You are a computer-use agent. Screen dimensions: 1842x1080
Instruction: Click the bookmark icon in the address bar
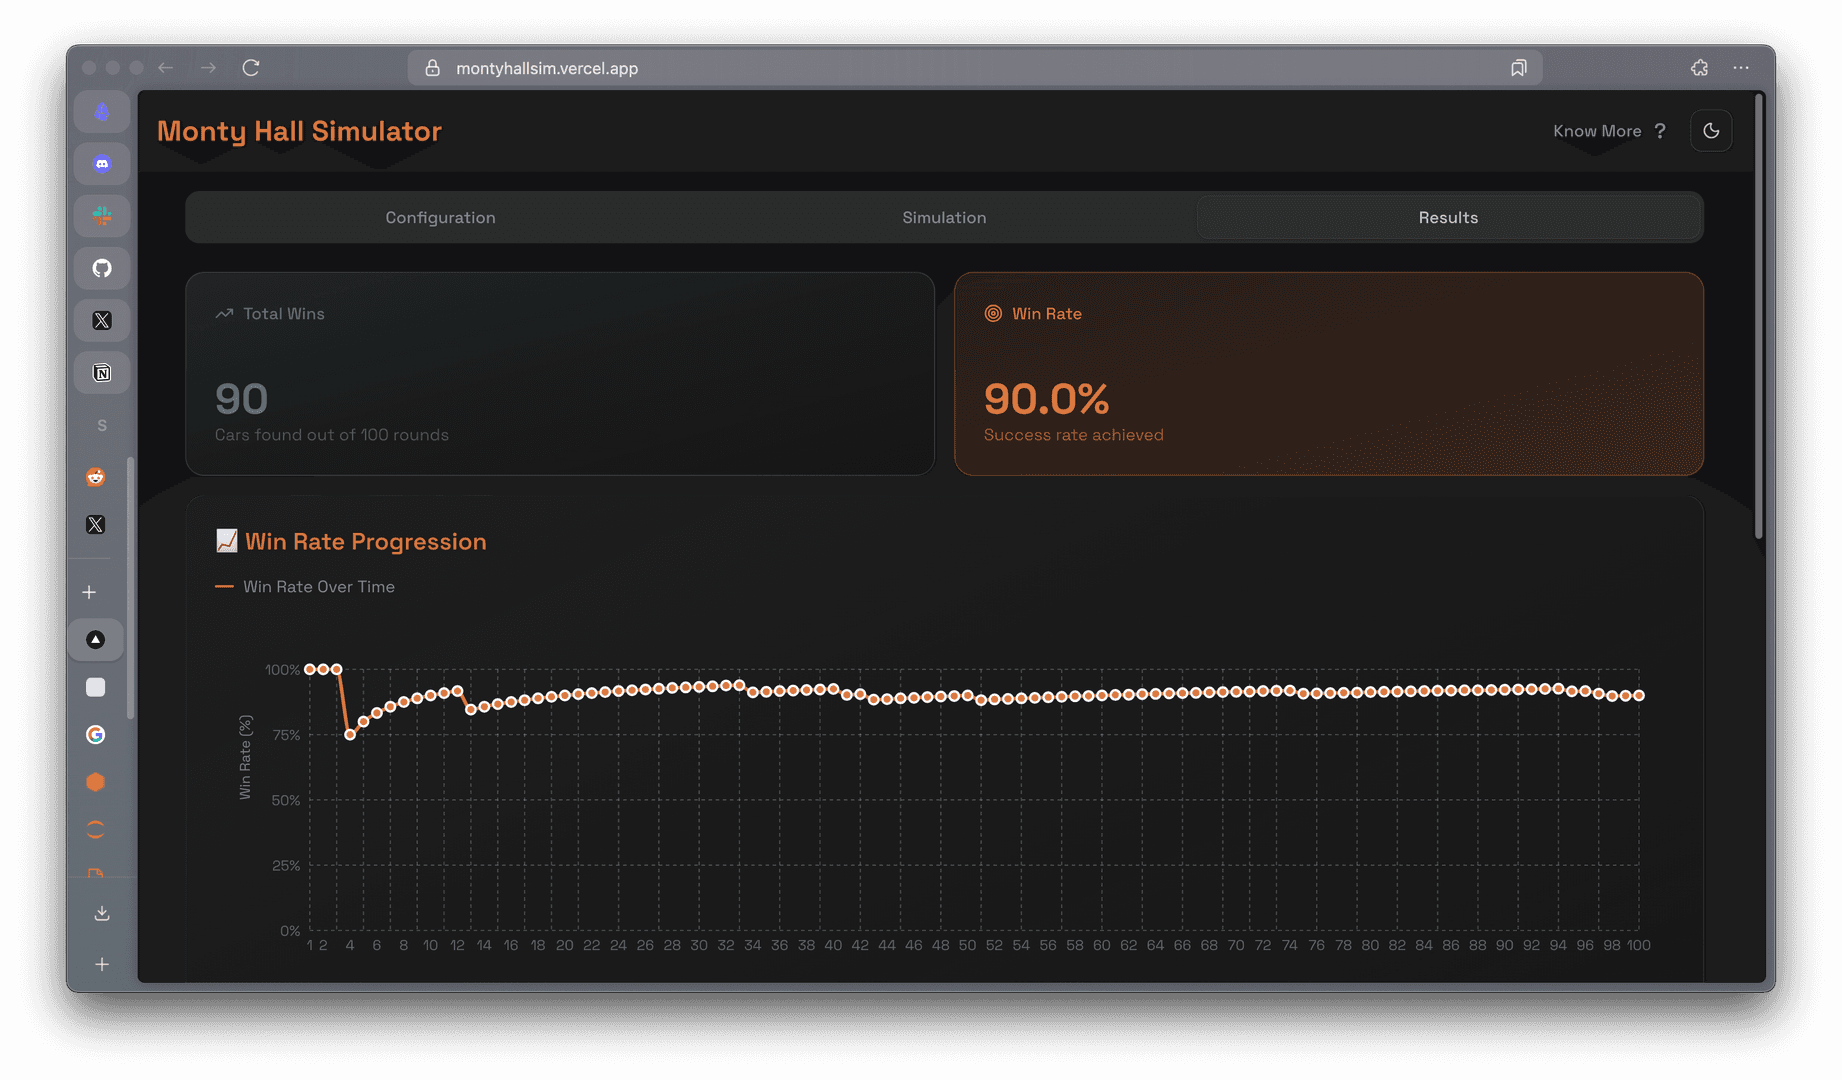click(x=1518, y=68)
